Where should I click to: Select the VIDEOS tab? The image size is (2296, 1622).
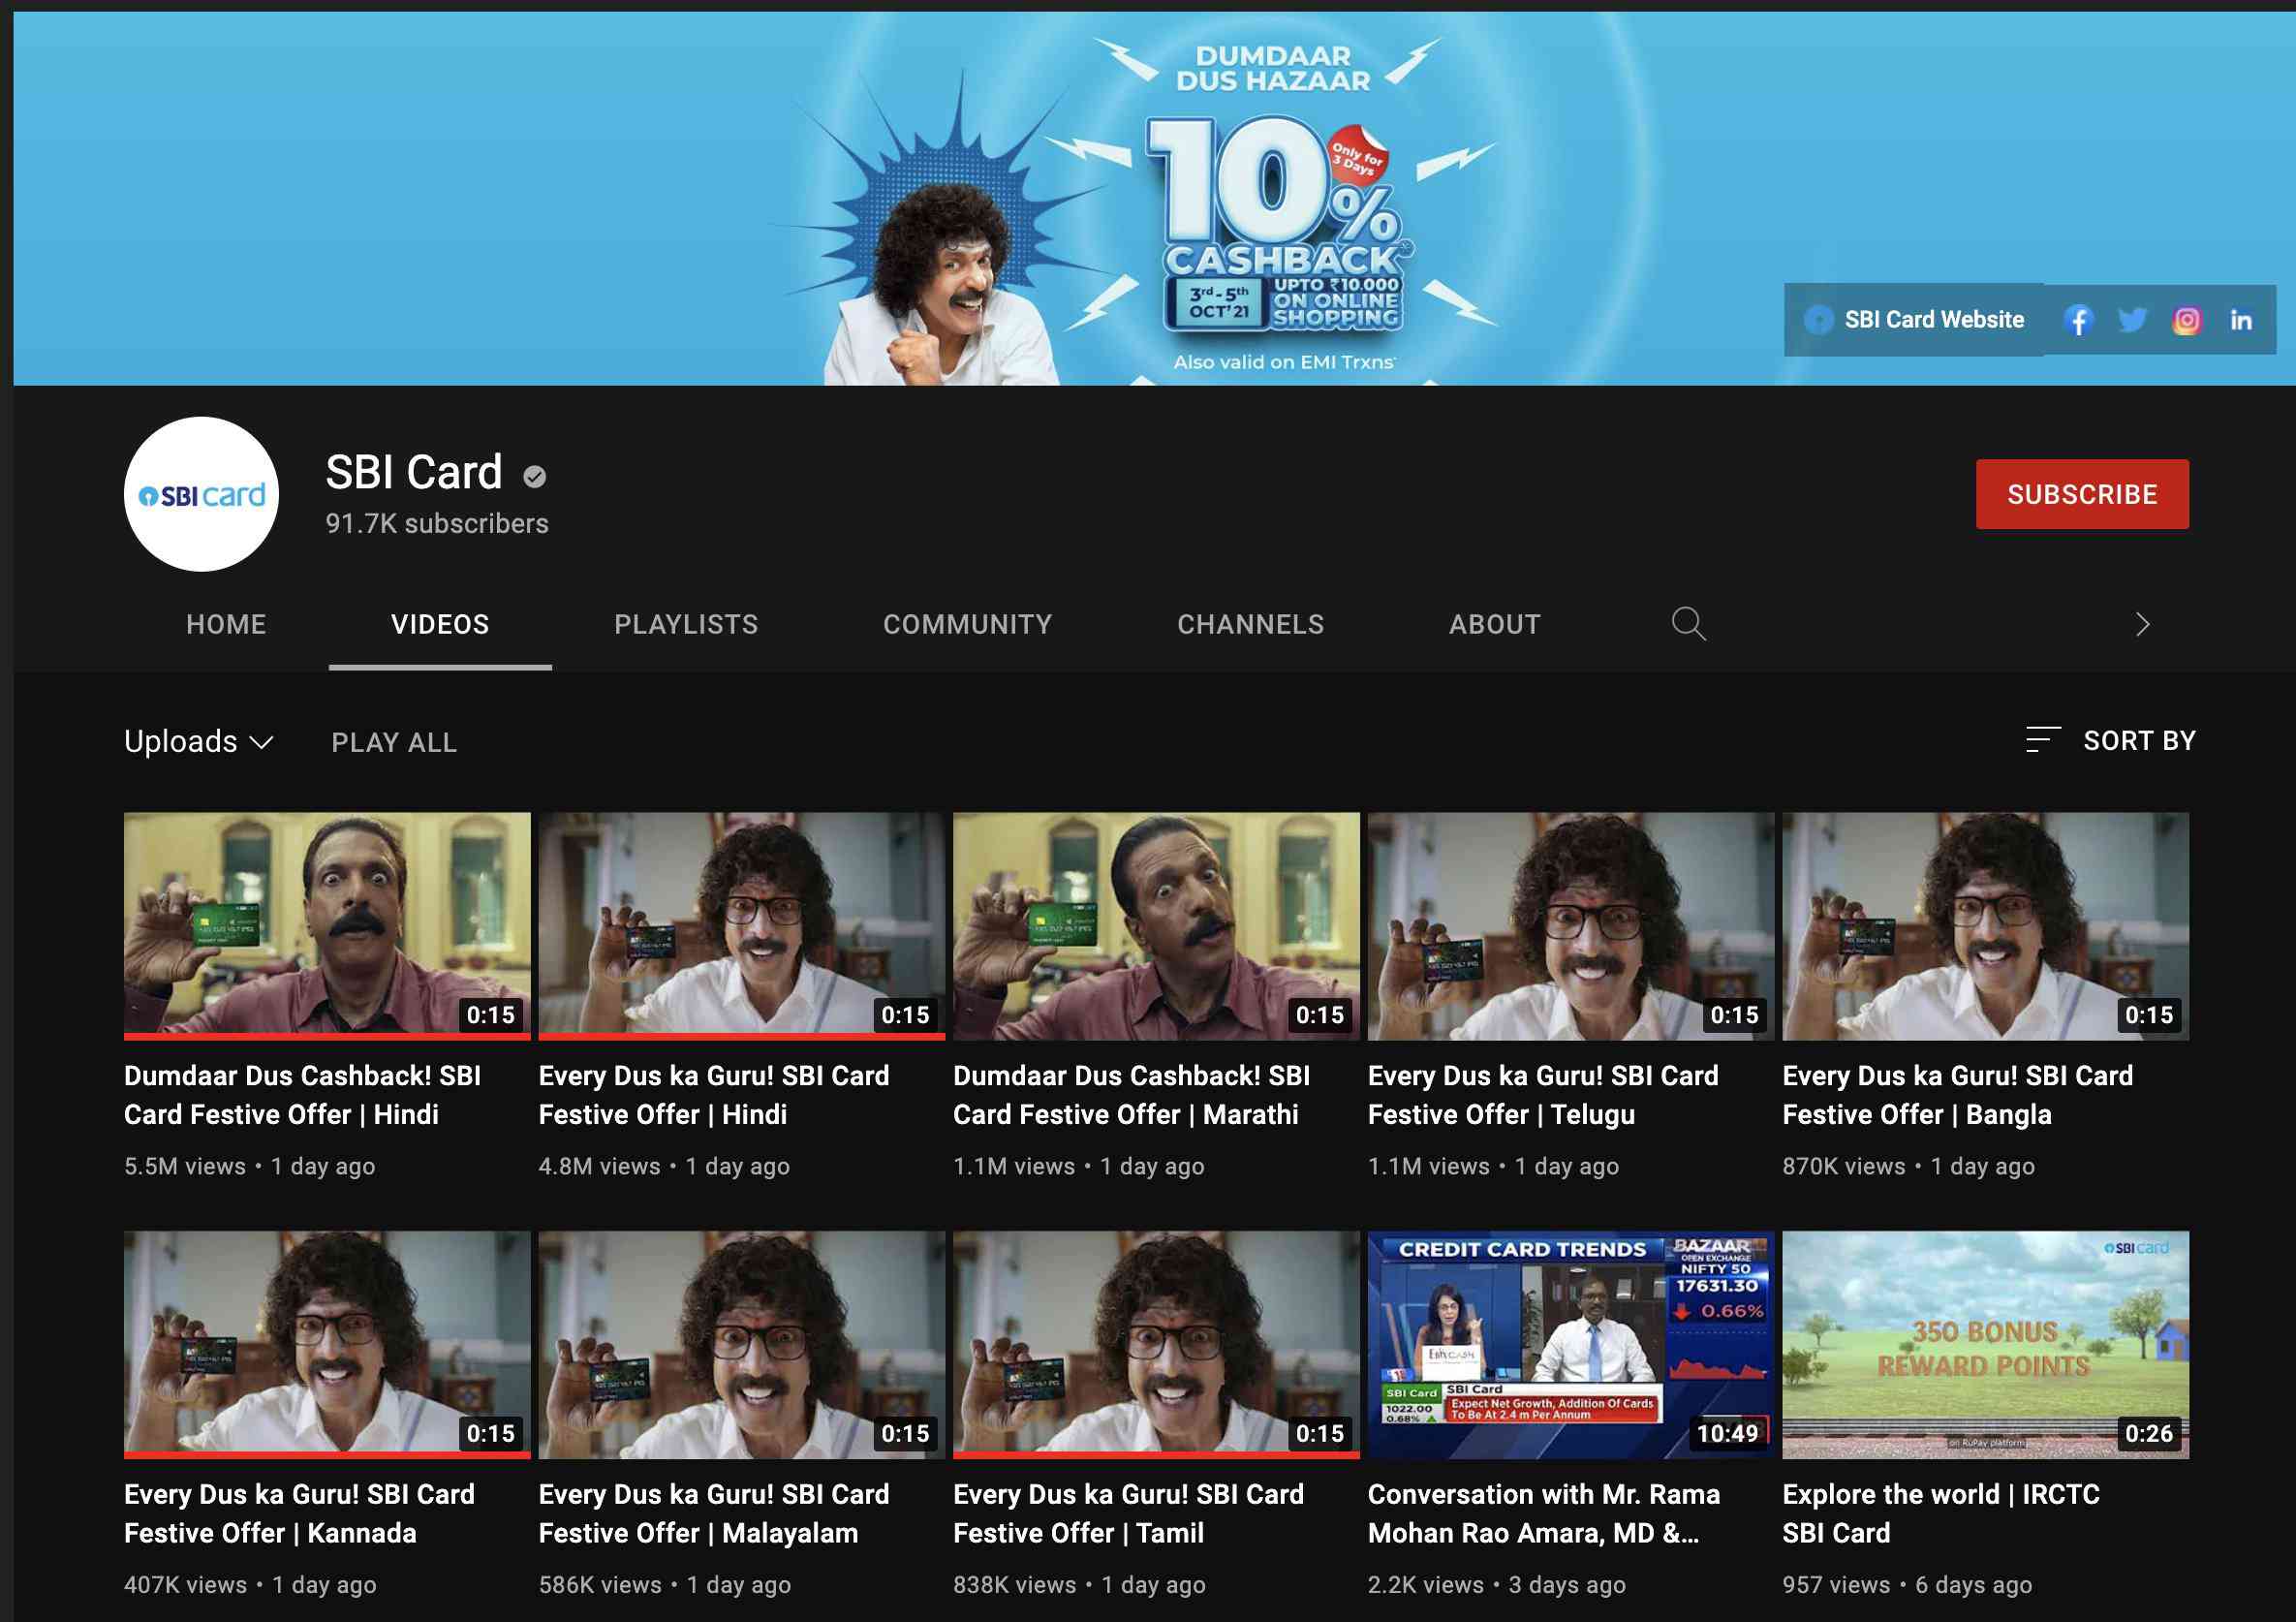click(440, 624)
